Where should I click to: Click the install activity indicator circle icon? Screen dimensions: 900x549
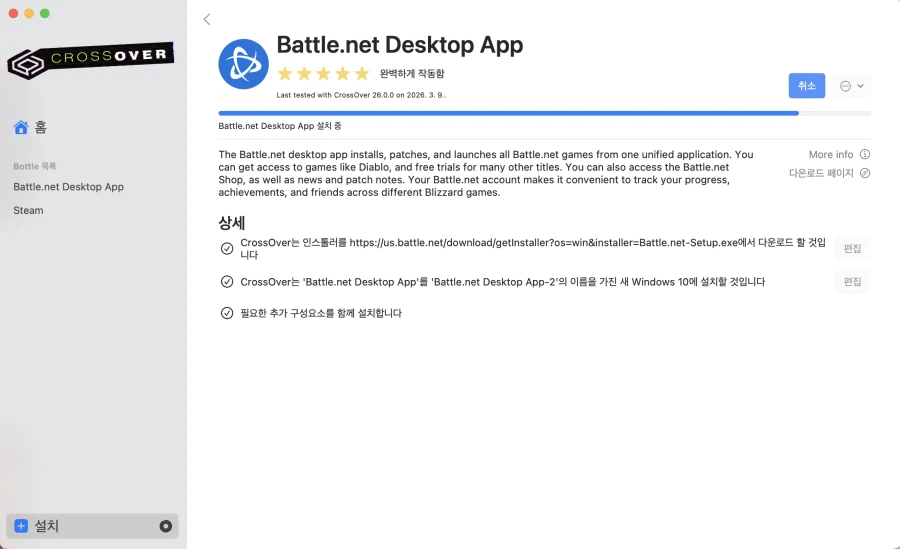coord(165,526)
